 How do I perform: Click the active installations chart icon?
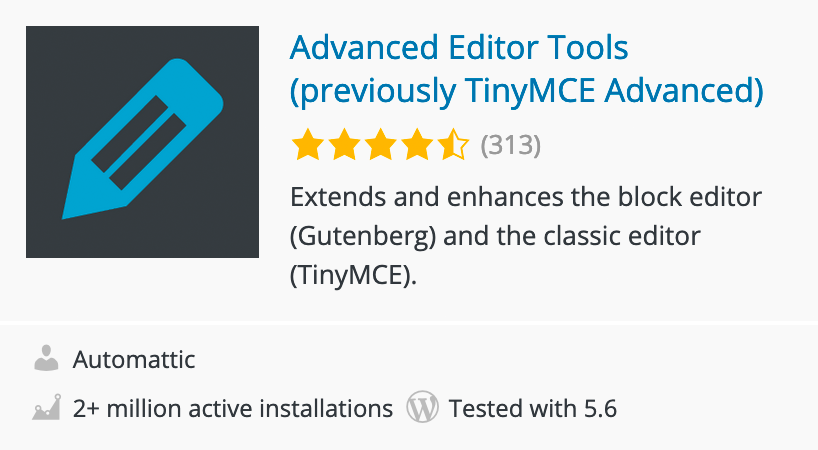click(x=46, y=408)
